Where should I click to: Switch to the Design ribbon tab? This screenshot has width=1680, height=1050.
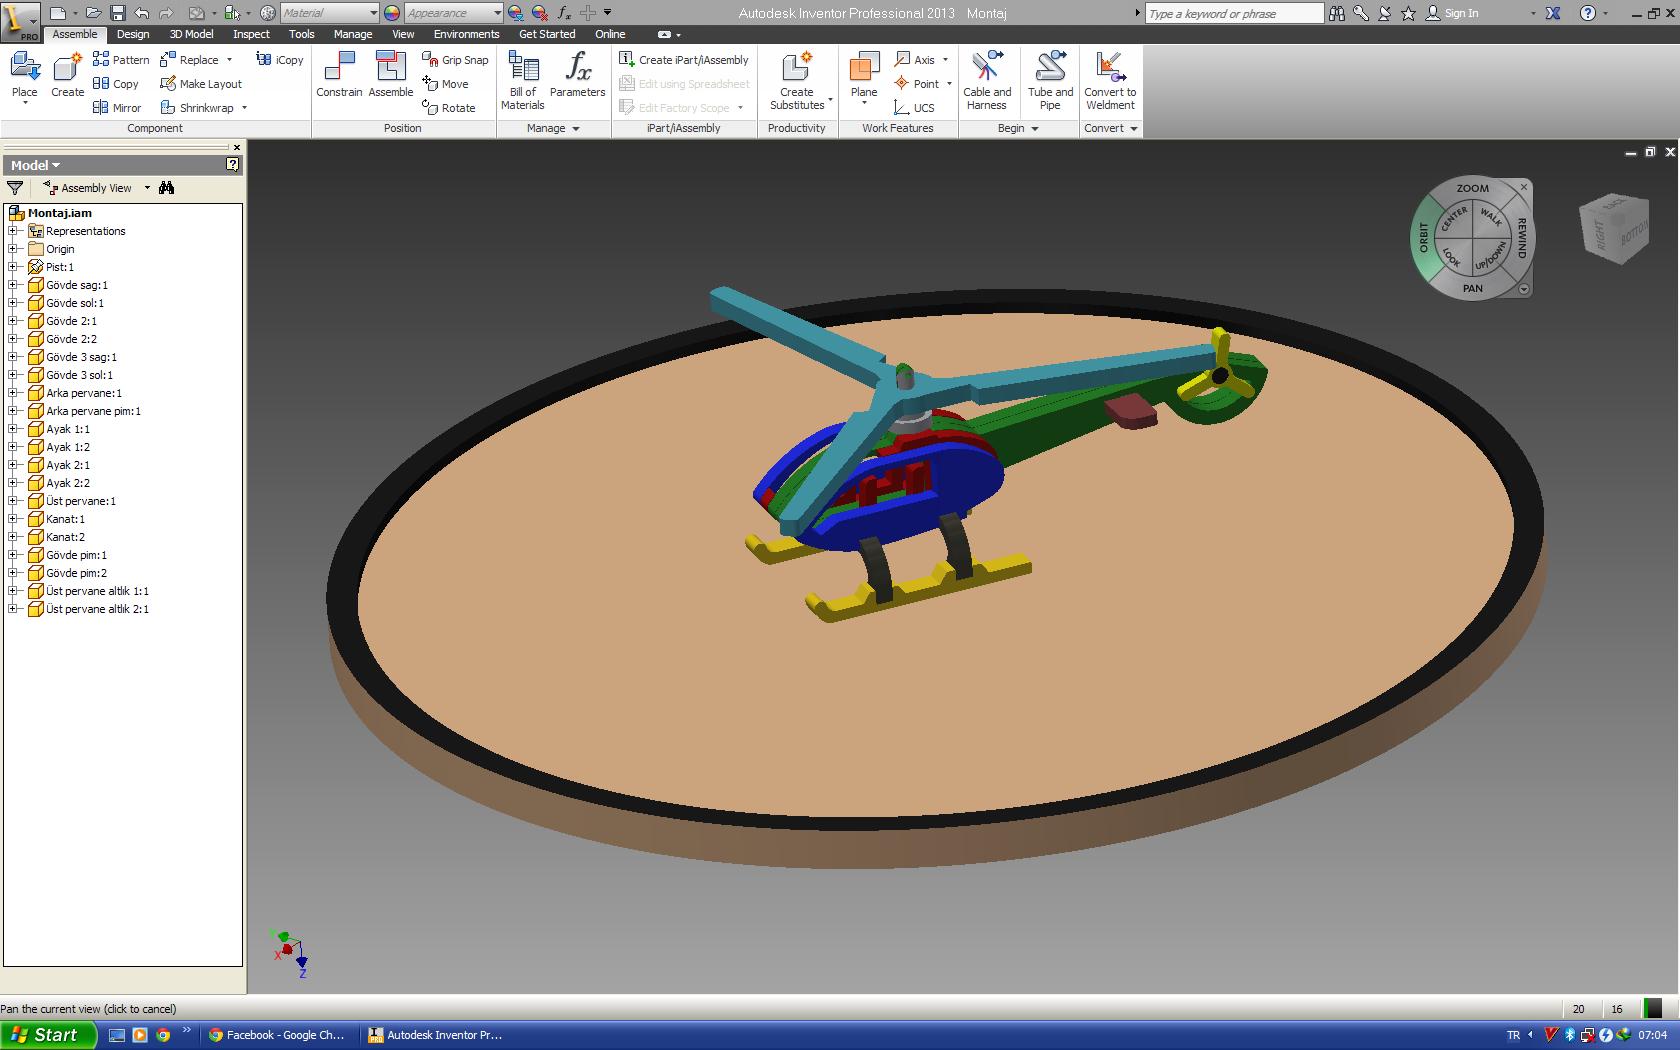pos(133,34)
